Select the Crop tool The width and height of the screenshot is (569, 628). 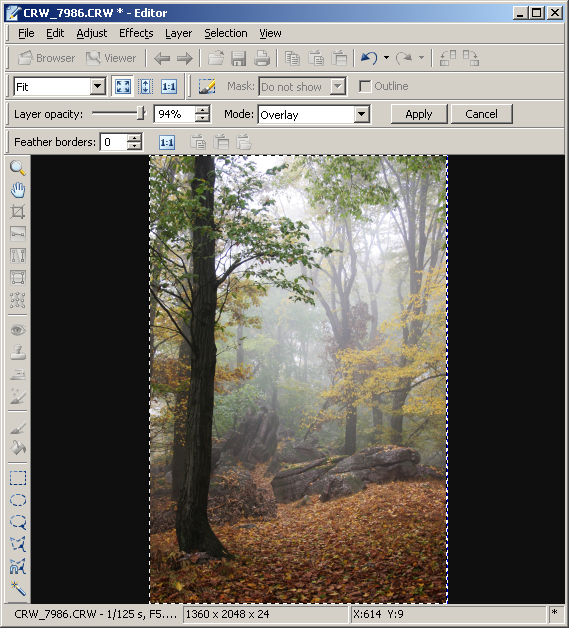click(18, 211)
